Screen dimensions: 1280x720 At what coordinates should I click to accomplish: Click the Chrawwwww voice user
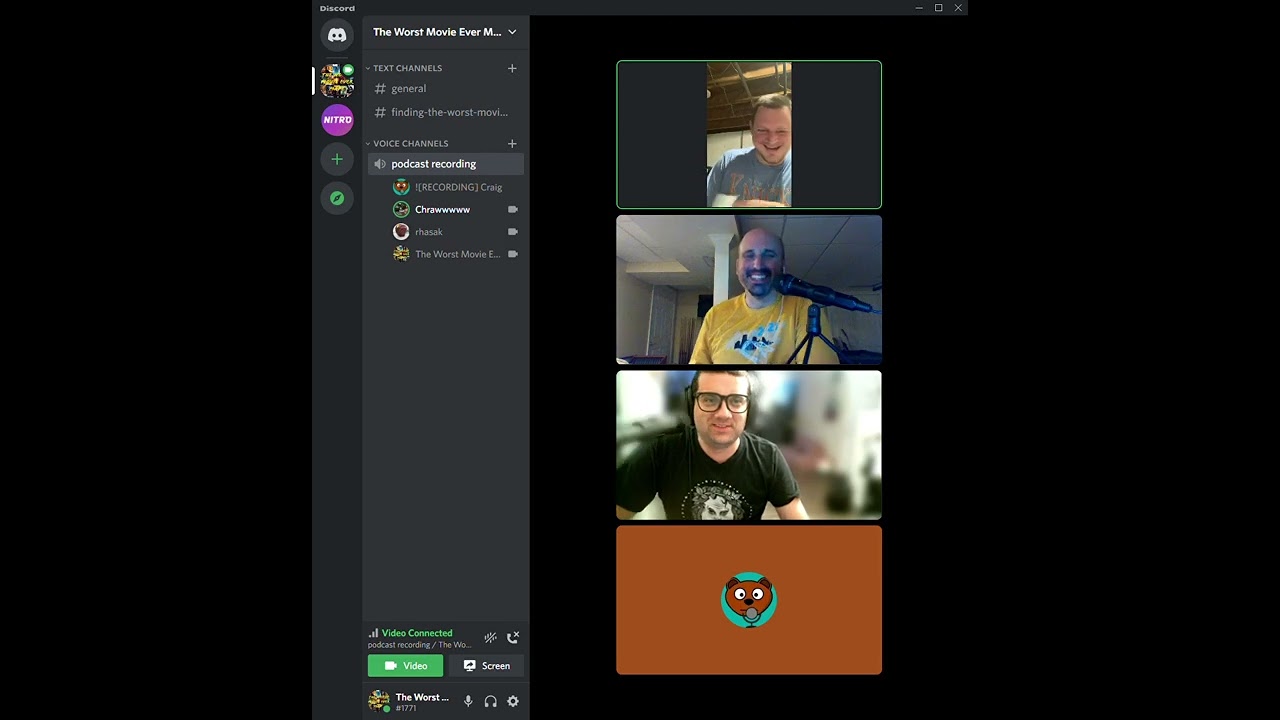point(457,209)
